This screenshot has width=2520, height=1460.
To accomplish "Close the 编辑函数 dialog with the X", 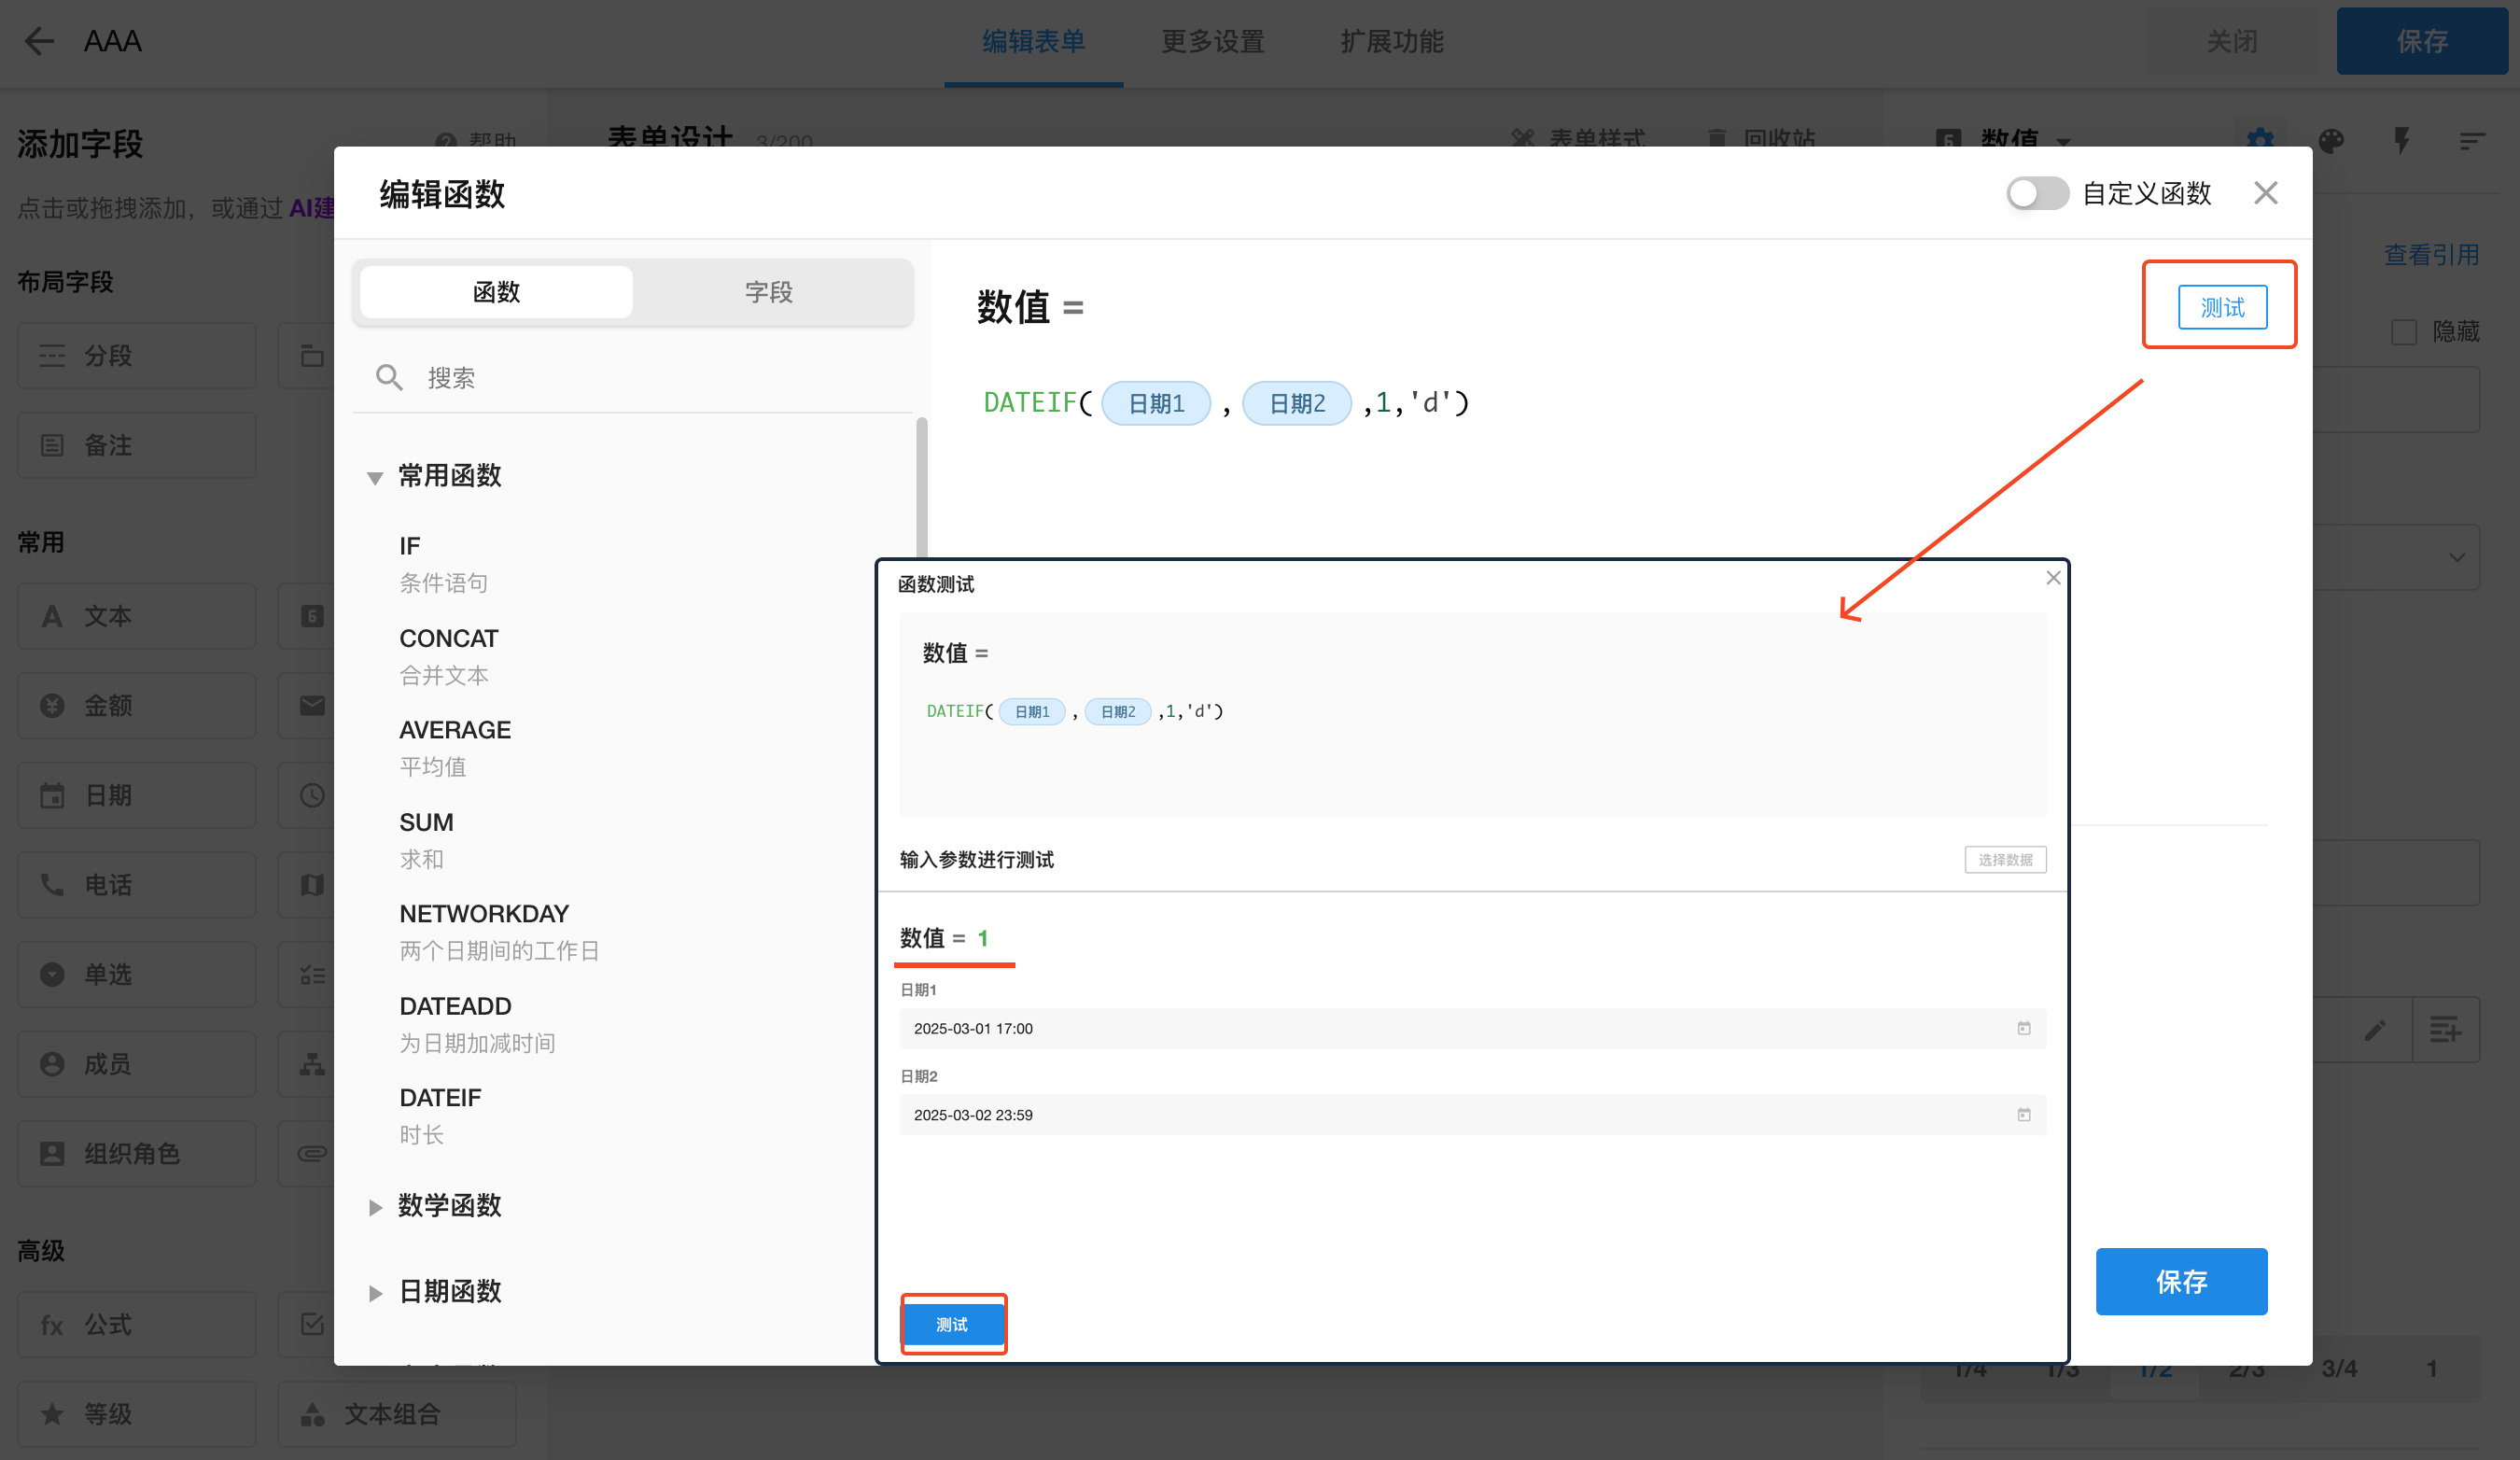I will pyautogui.click(x=2265, y=193).
